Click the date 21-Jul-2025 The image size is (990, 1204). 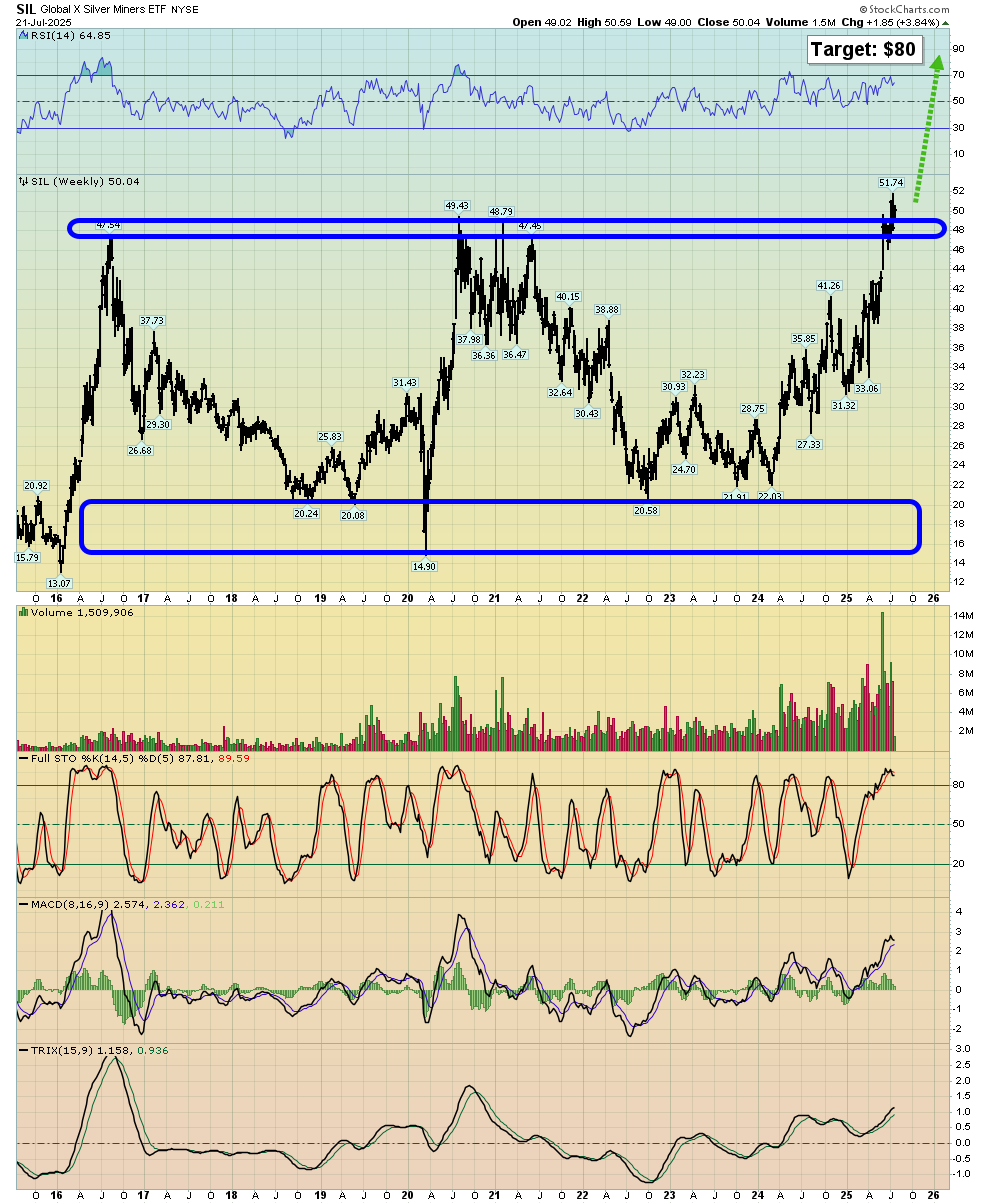[44, 22]
